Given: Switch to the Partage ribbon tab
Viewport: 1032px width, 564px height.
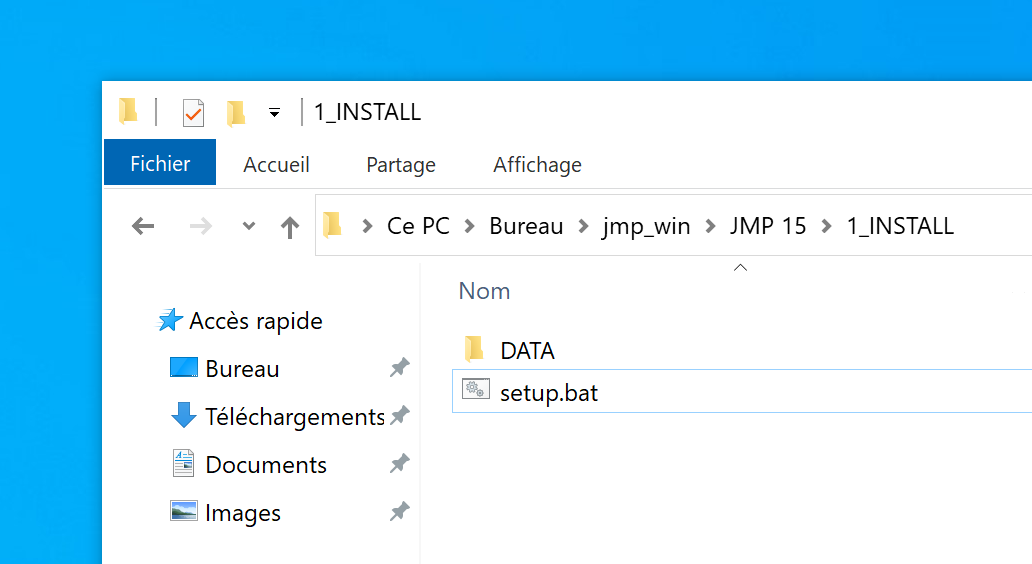Looking at the screenshot, I should pyautogui.click(x=401, y=165).
